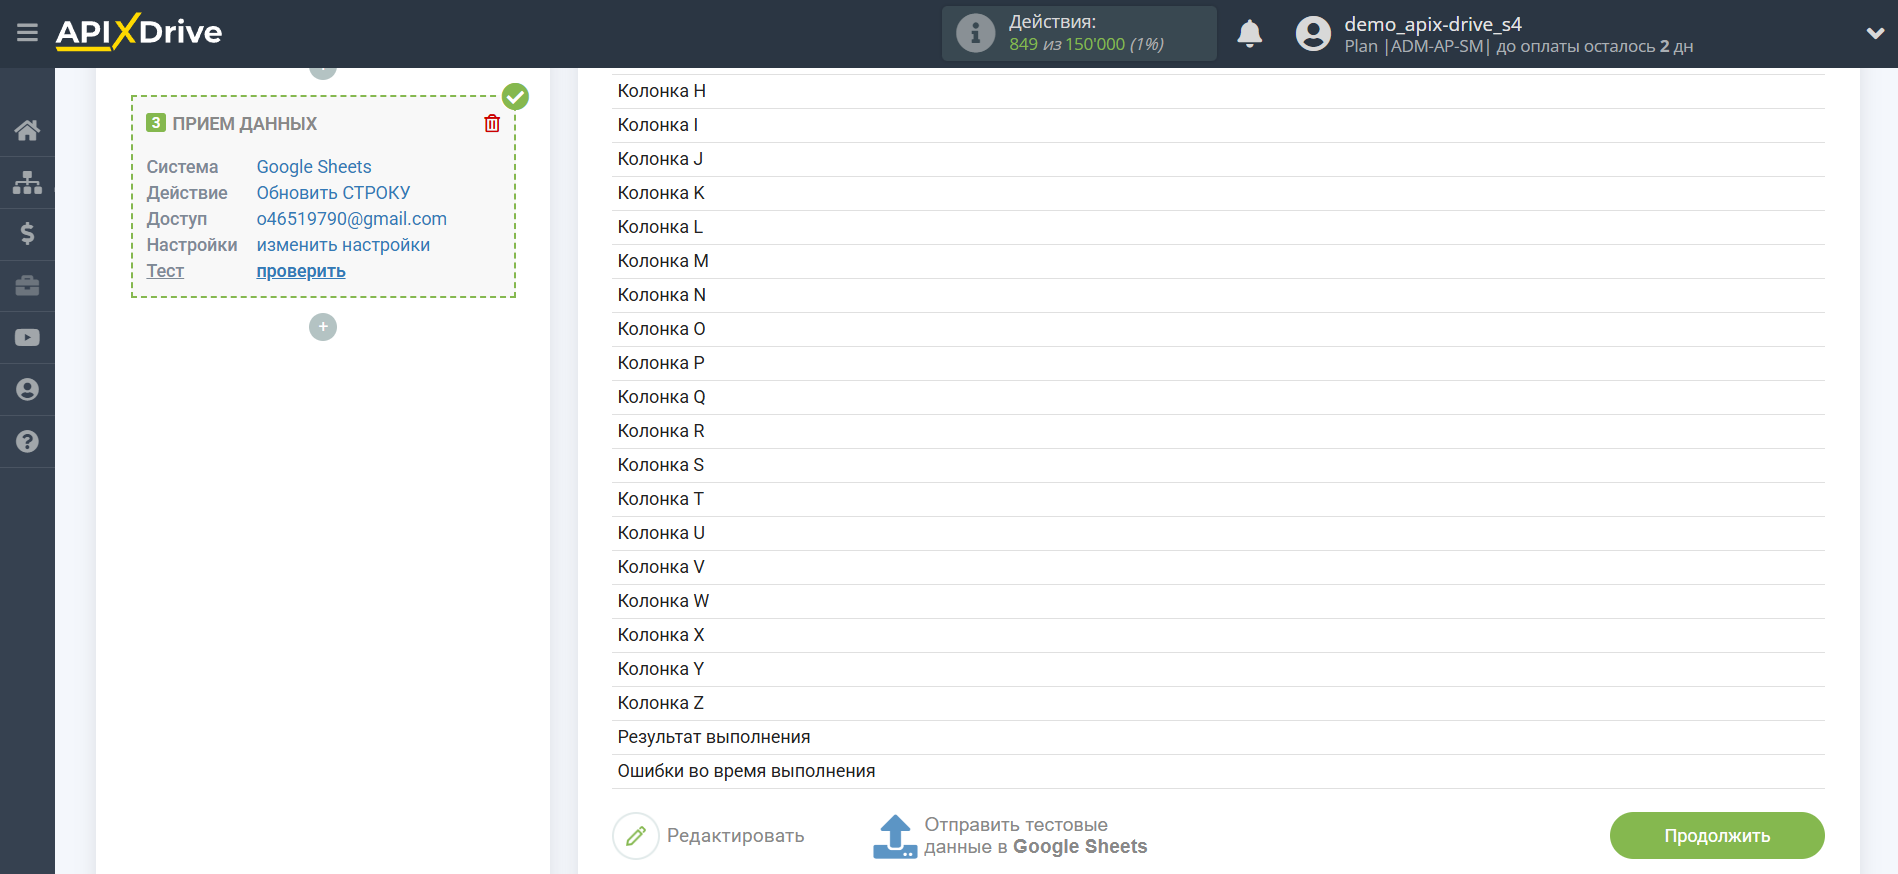This screenshot has height=874, width=1898.
Task: Click 'Колонка R' row
Action: click(1218, 431)
